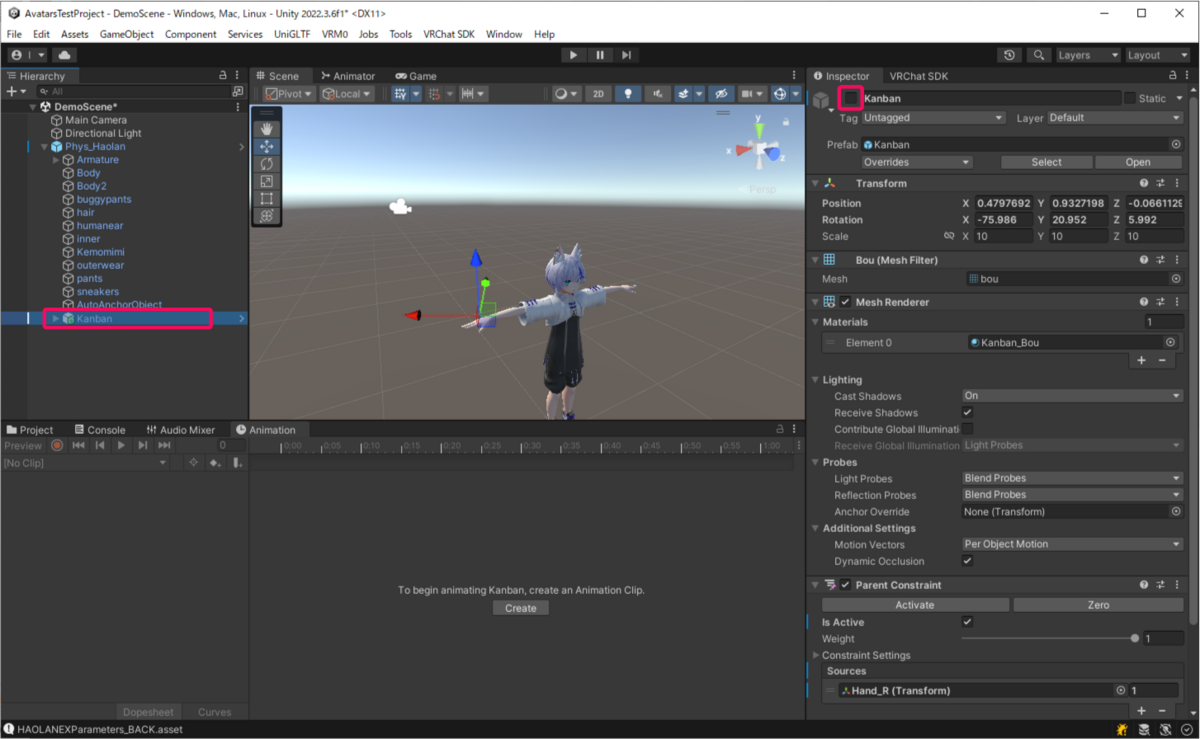Open the prefab Overrides dropdown
The height and width of the screenshot is (739, 1200).
(x=917, y=162)
